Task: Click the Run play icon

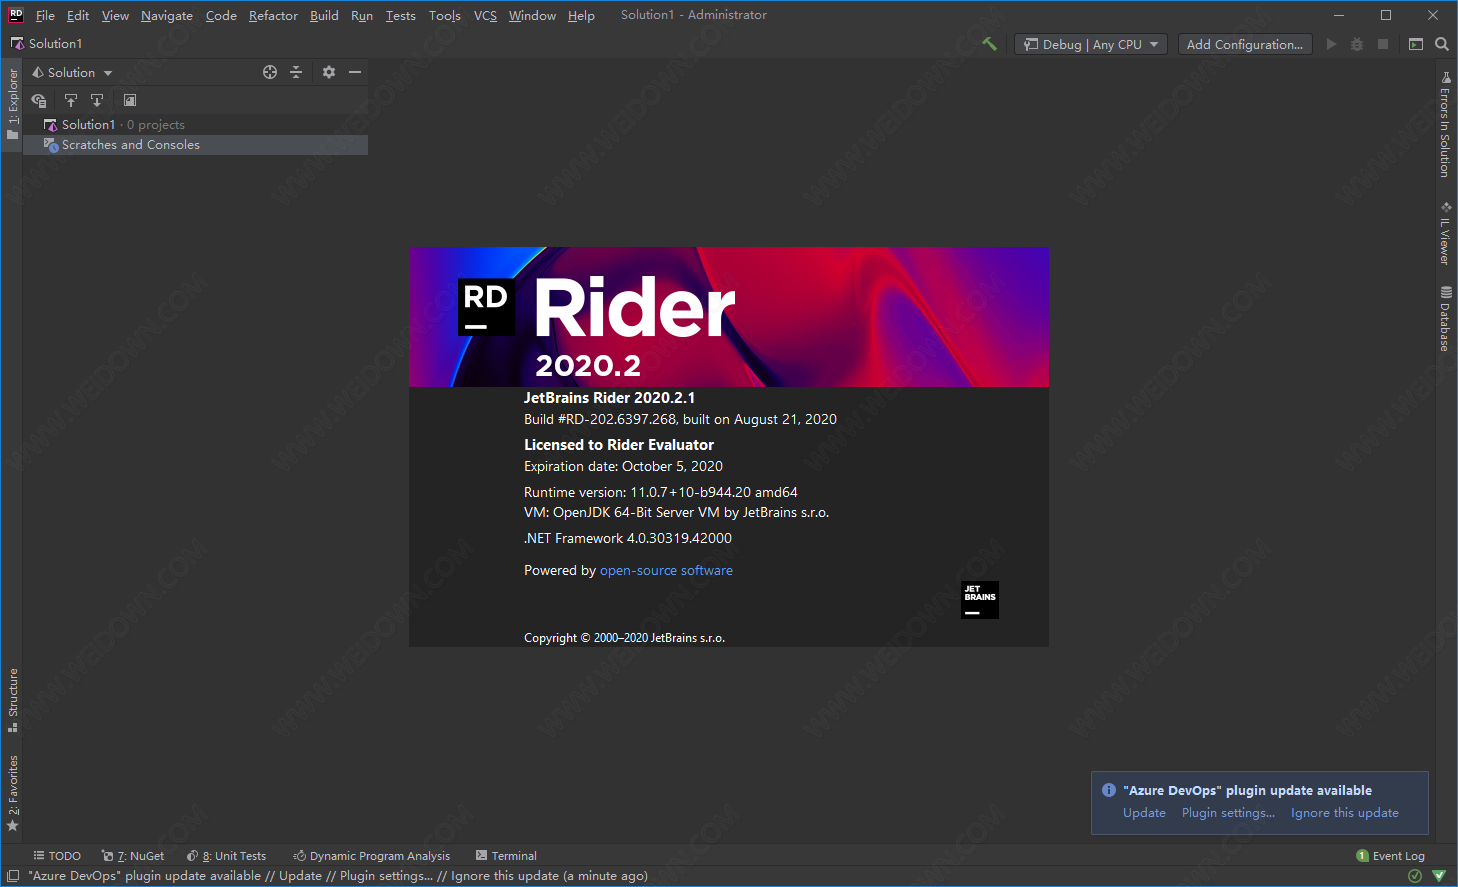Action: click(1331, 44)
